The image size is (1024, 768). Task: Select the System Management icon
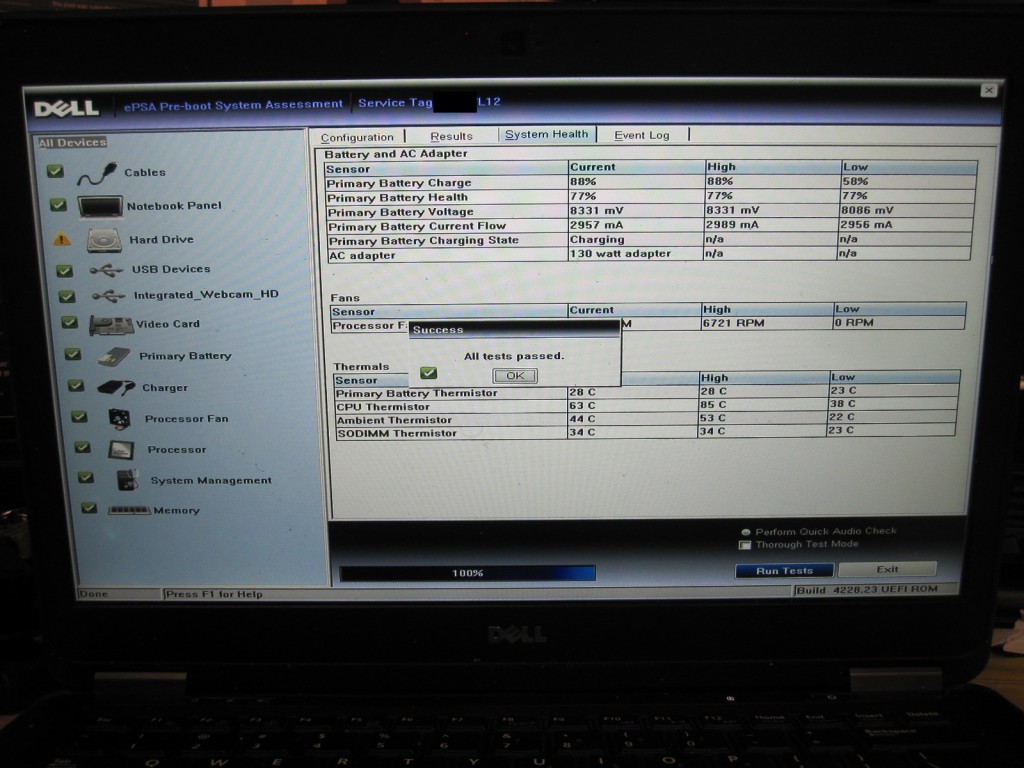point(127,480)
